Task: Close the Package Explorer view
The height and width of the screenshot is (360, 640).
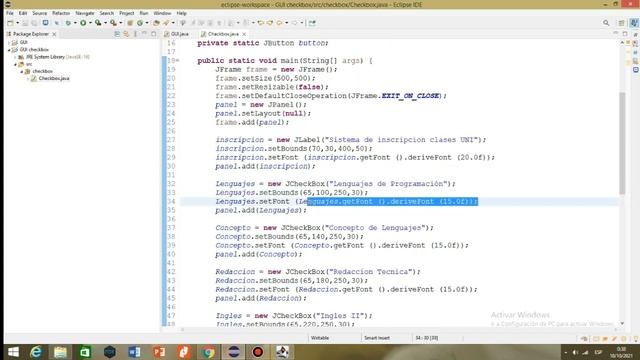Action: [54, 34]
